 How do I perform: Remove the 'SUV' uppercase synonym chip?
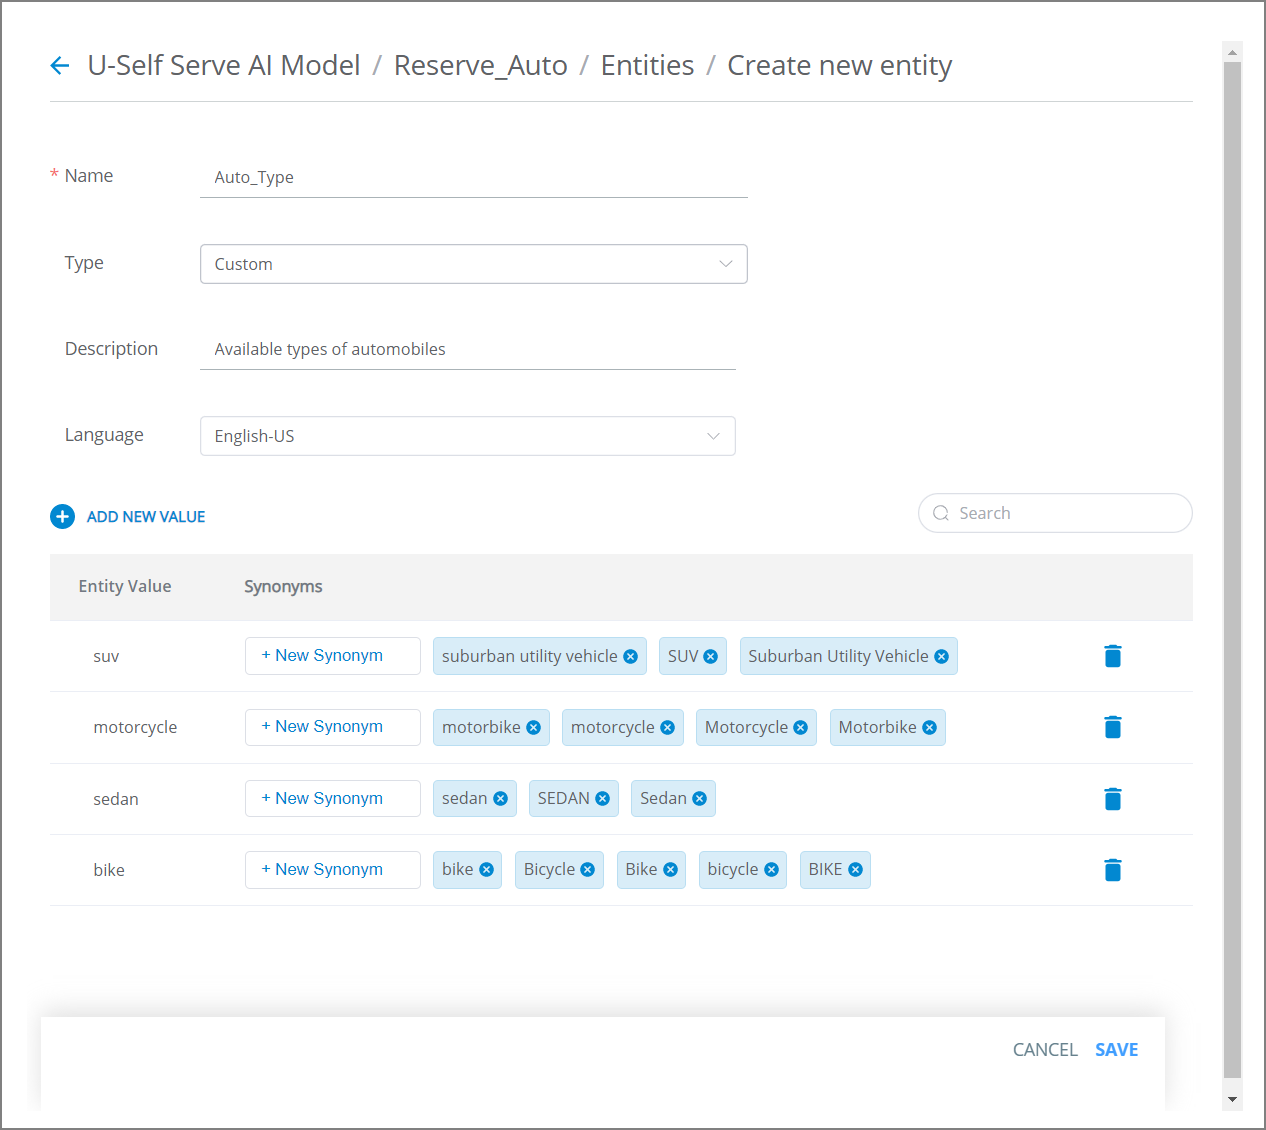click(711, 657)
